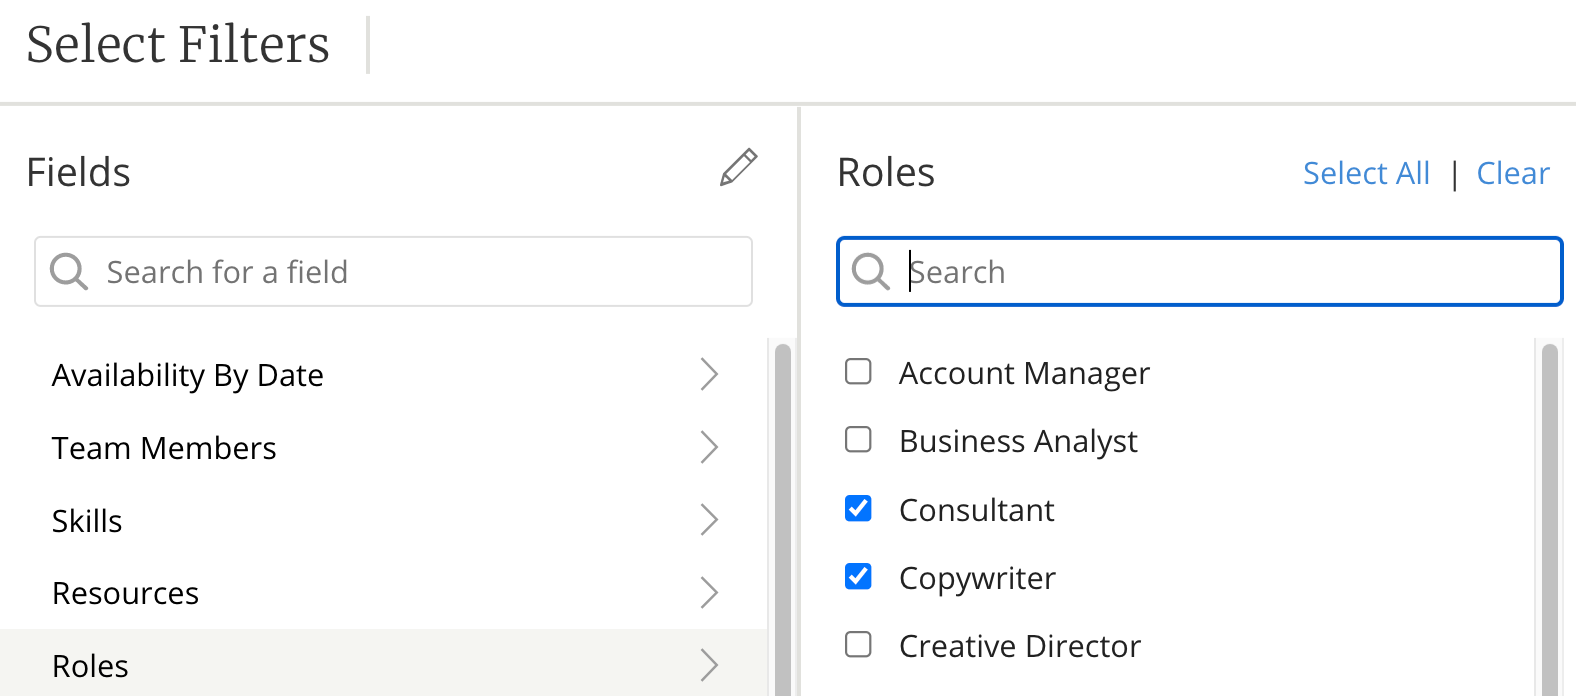The image size is (1576, 696).
Task: Click the Copywriter label
Action: [x=977, y=578]
